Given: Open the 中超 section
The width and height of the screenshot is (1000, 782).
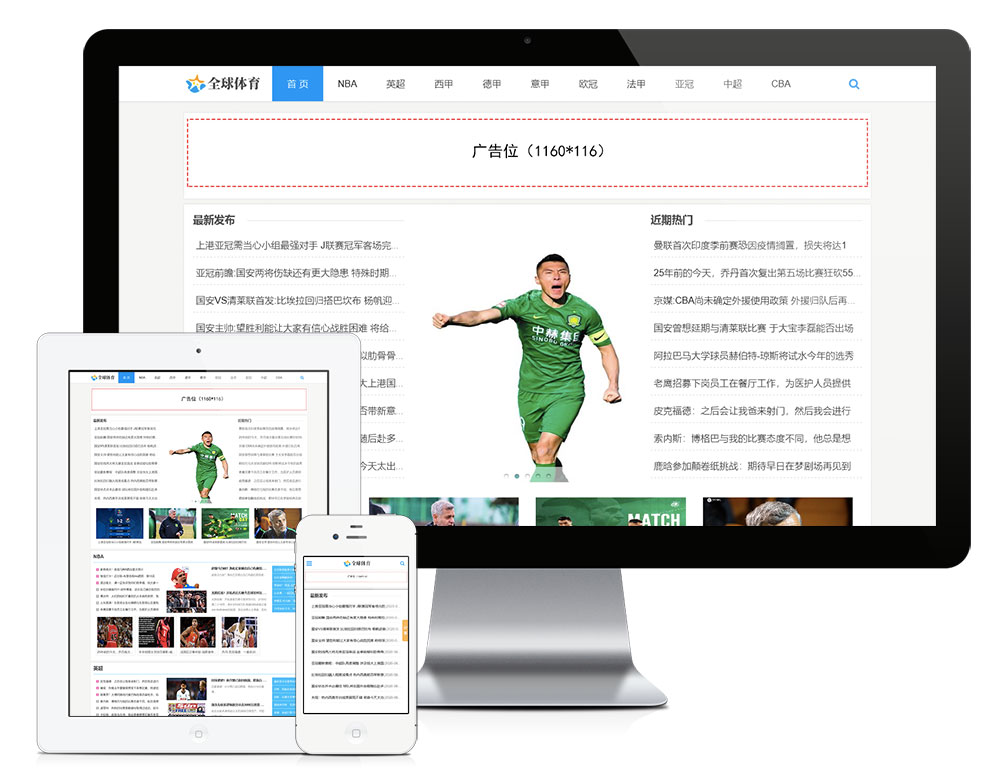Looking at the screenshot, I should point(733,84).
